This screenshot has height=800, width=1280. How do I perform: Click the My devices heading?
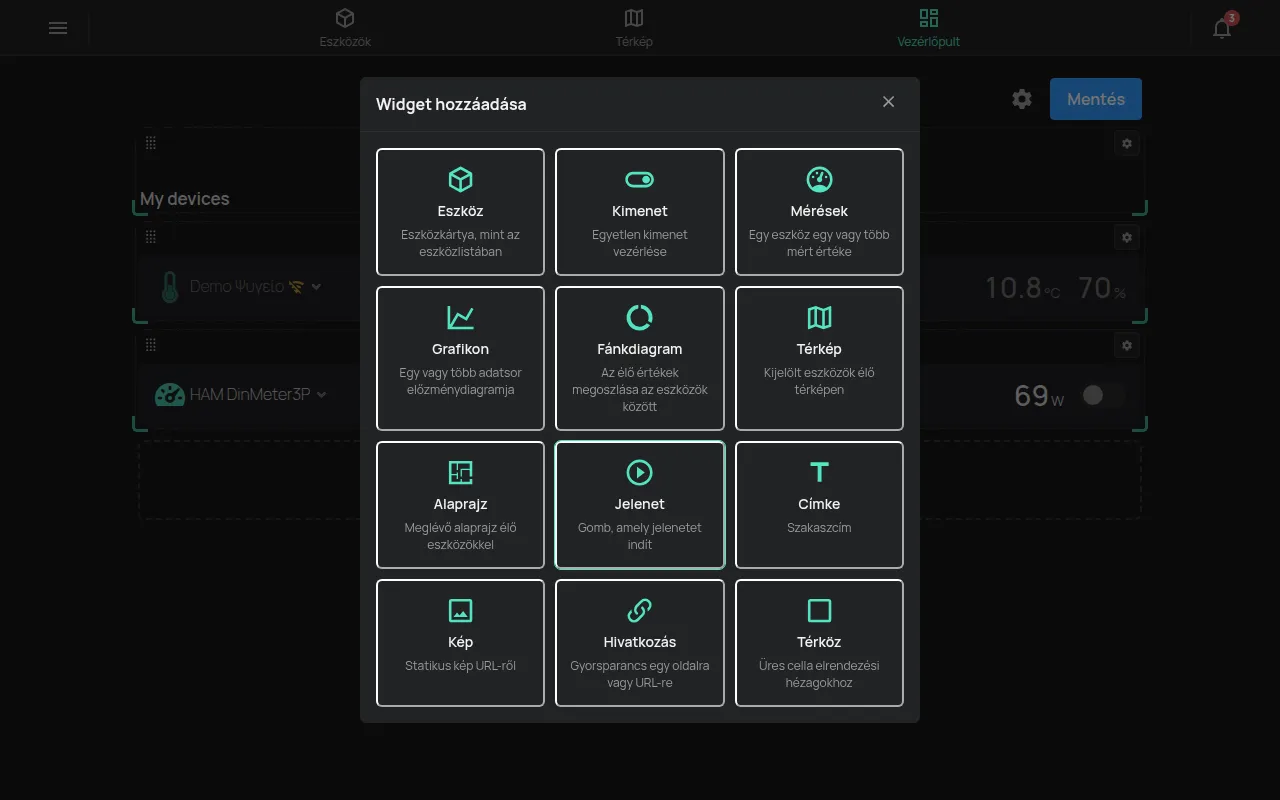tap(185, 199)
